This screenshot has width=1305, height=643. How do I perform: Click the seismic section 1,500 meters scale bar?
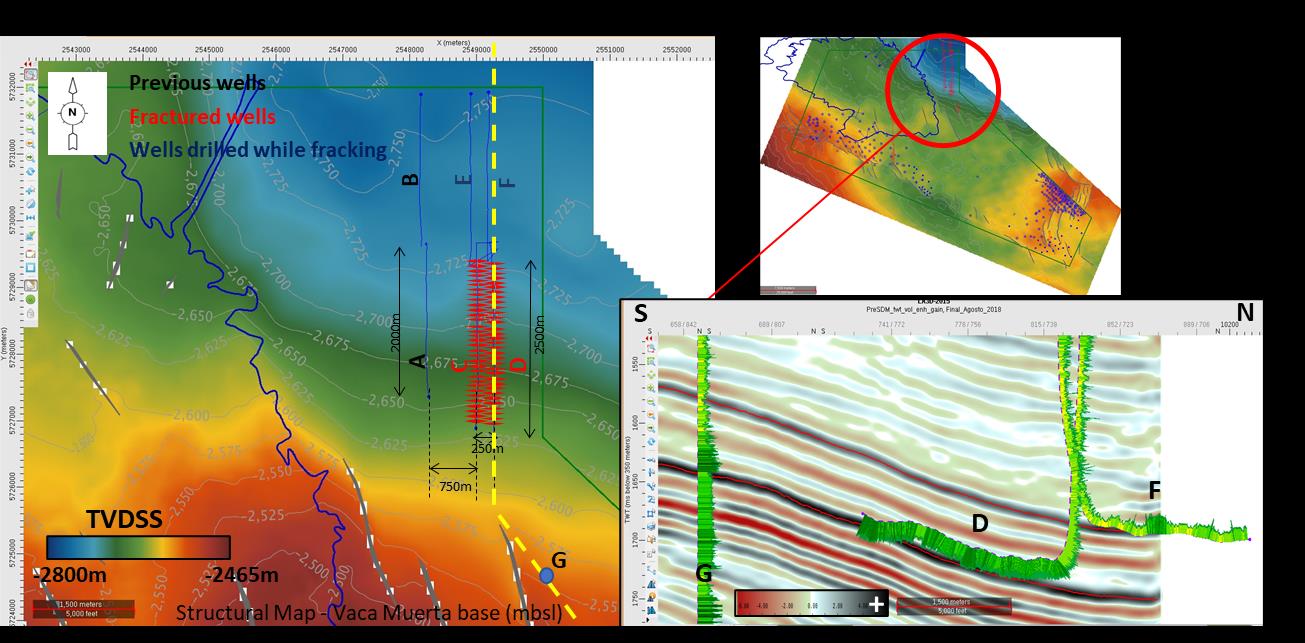coord(954,605)
